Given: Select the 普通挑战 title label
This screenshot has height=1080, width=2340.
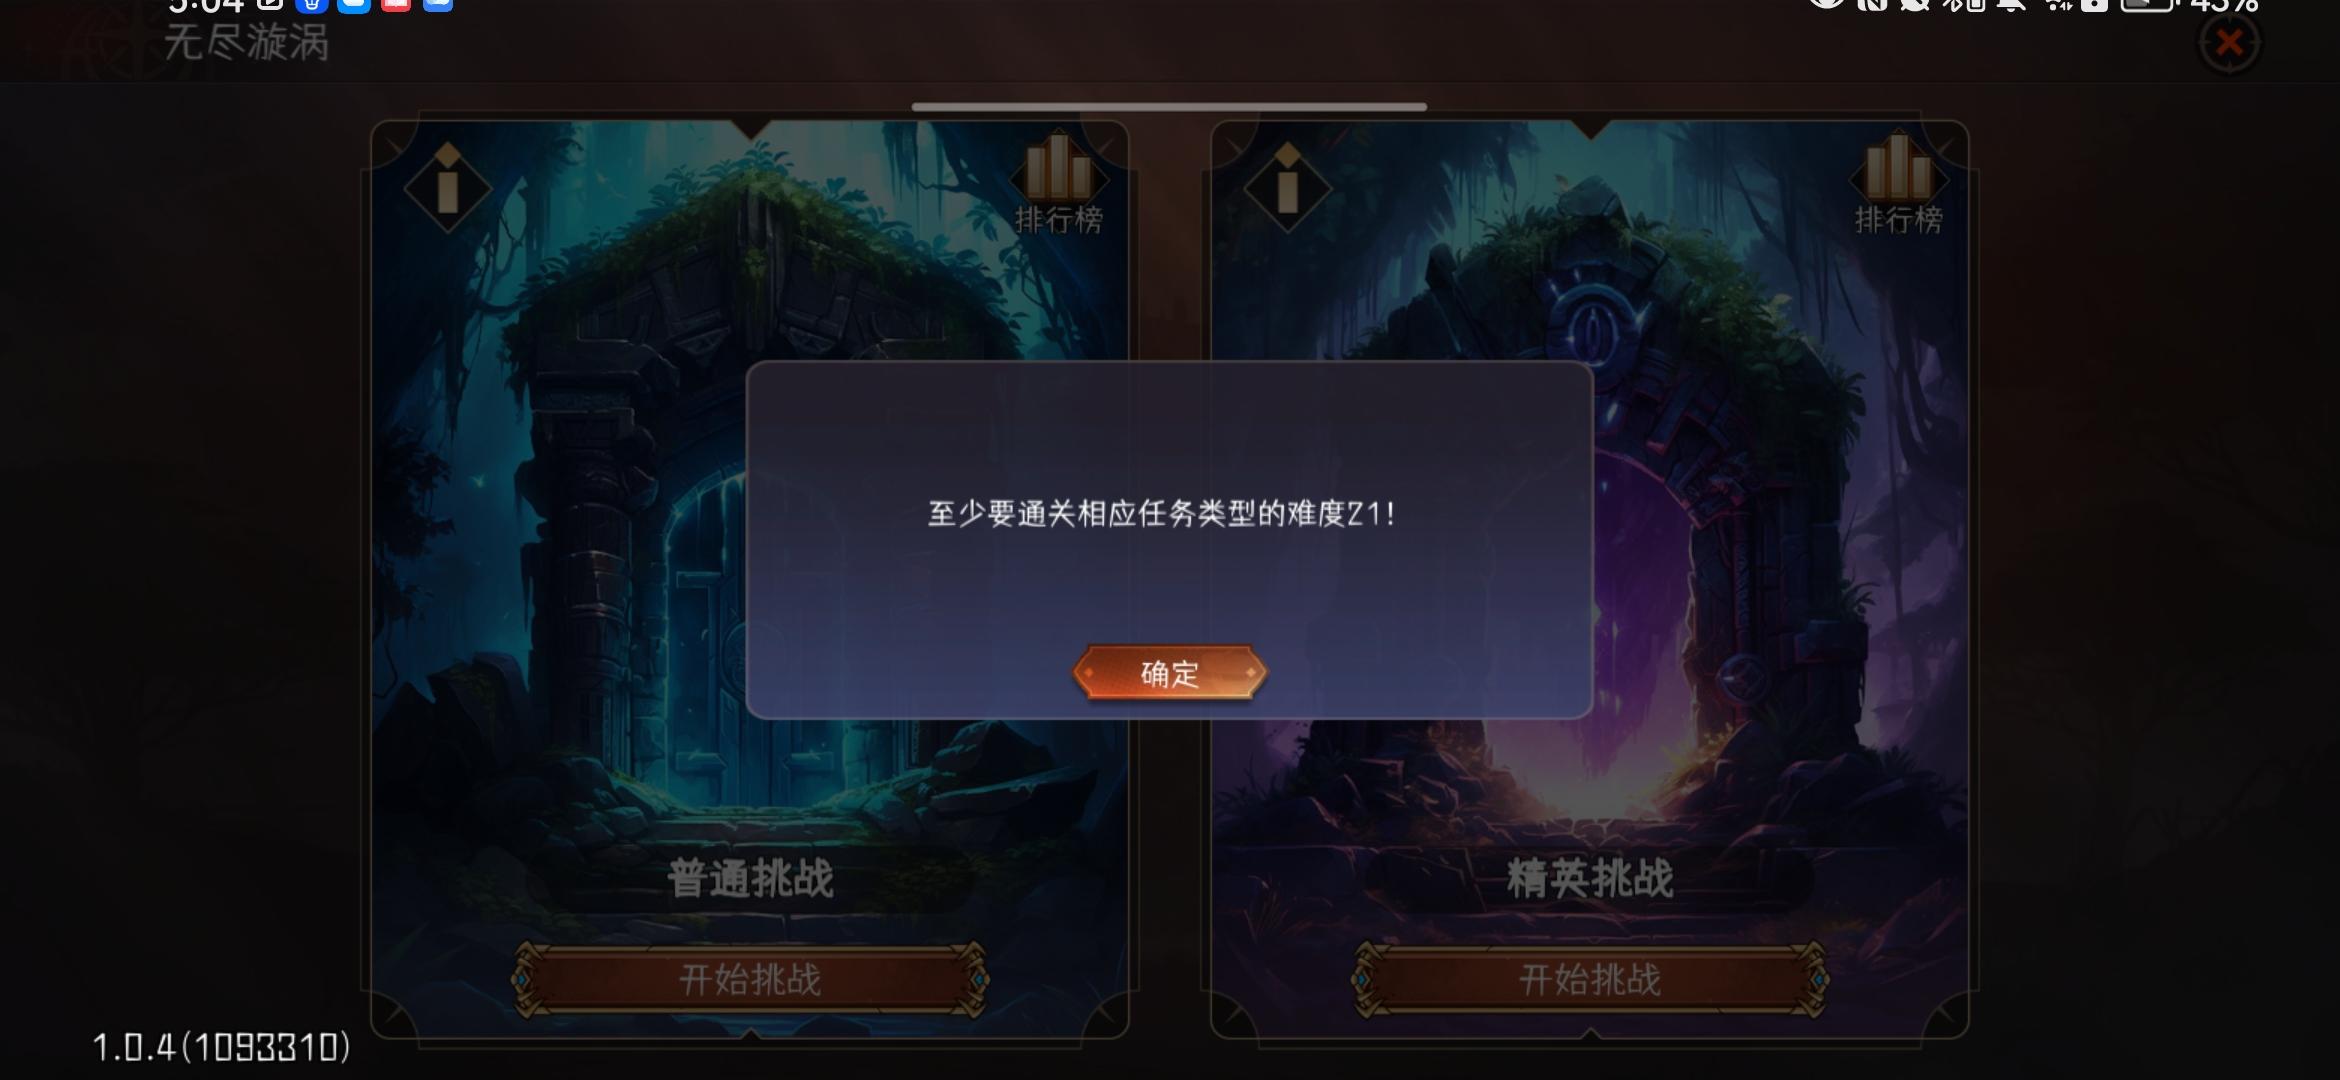Looking at the screenshot, I should 750,879.
